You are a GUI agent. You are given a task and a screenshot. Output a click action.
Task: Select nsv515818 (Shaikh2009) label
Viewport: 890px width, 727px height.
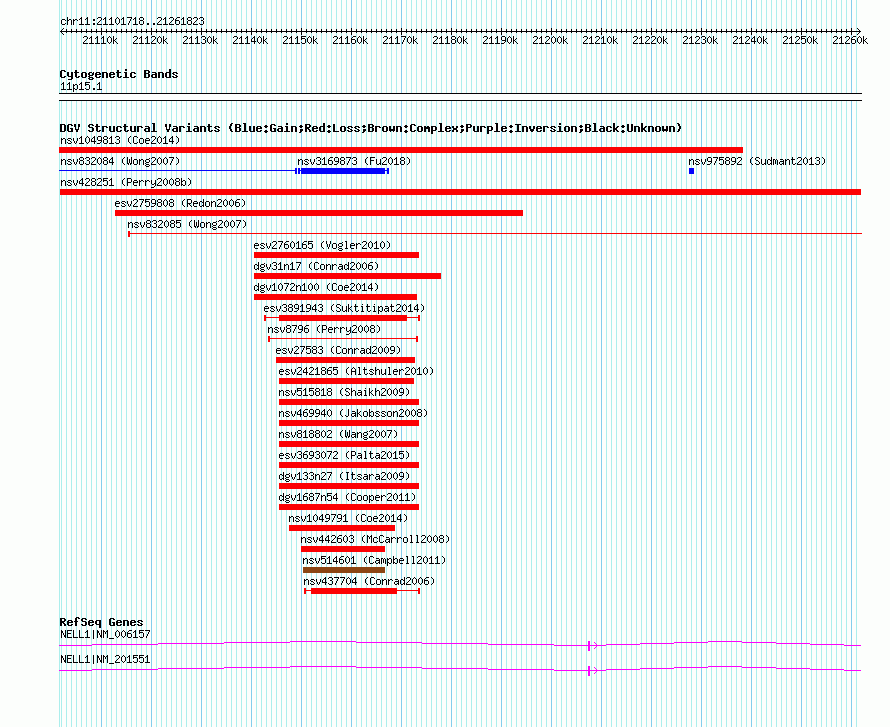[344, 392]
